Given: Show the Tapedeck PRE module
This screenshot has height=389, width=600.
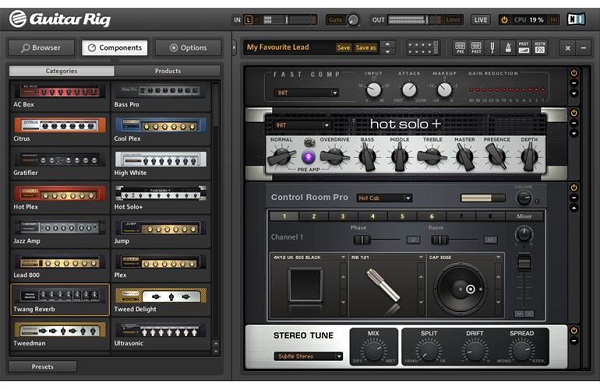Looking at the screenshot, I should [x=460, y=48].
